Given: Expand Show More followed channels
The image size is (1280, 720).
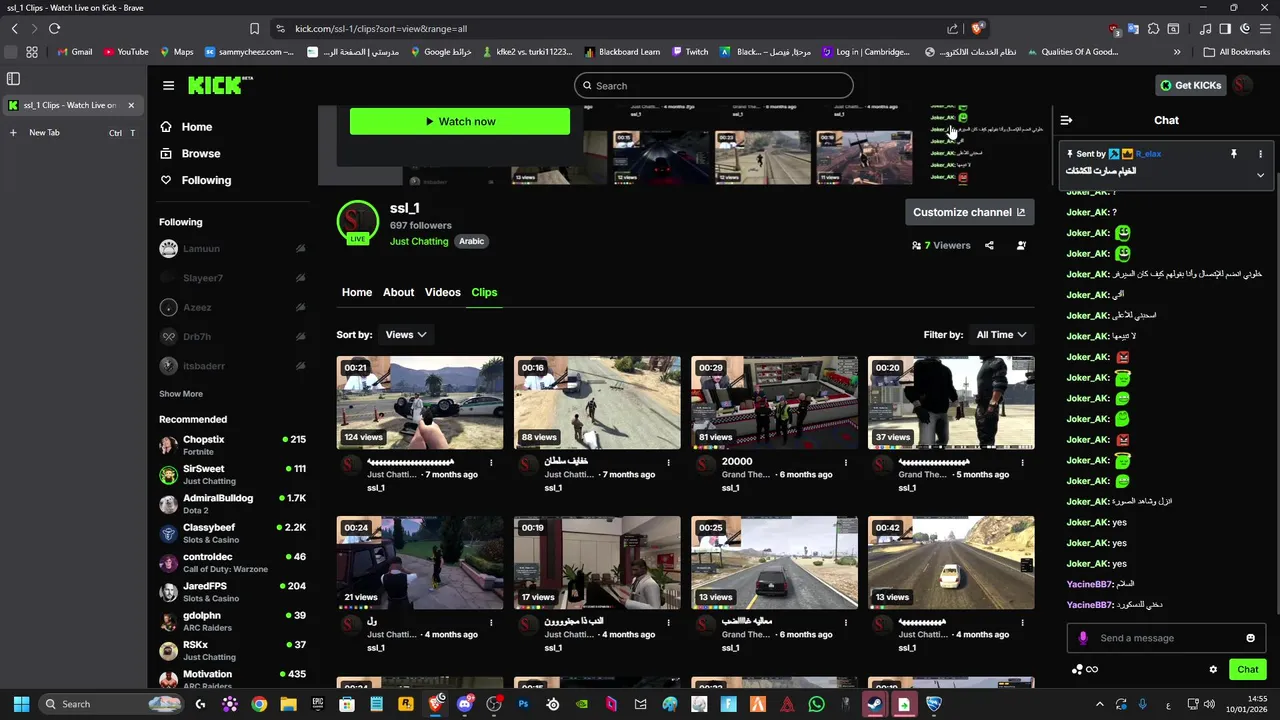Looking at the screenshot, I should (181, 394).
